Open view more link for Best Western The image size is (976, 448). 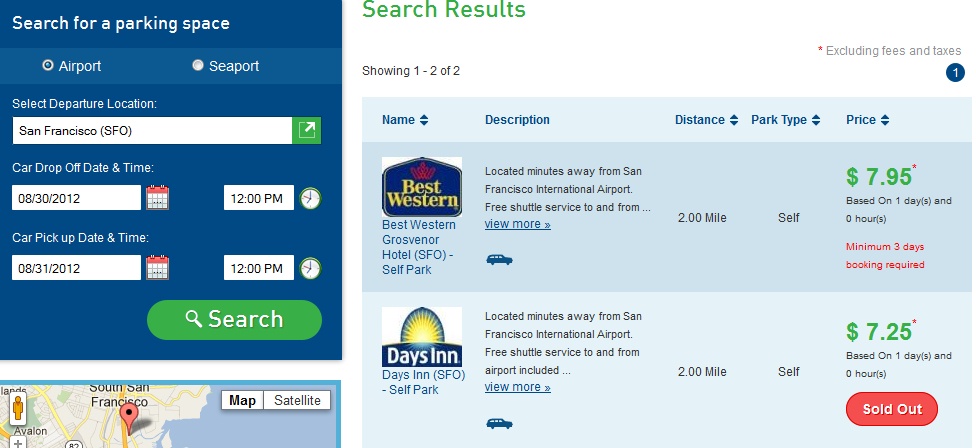click(518, 224)
